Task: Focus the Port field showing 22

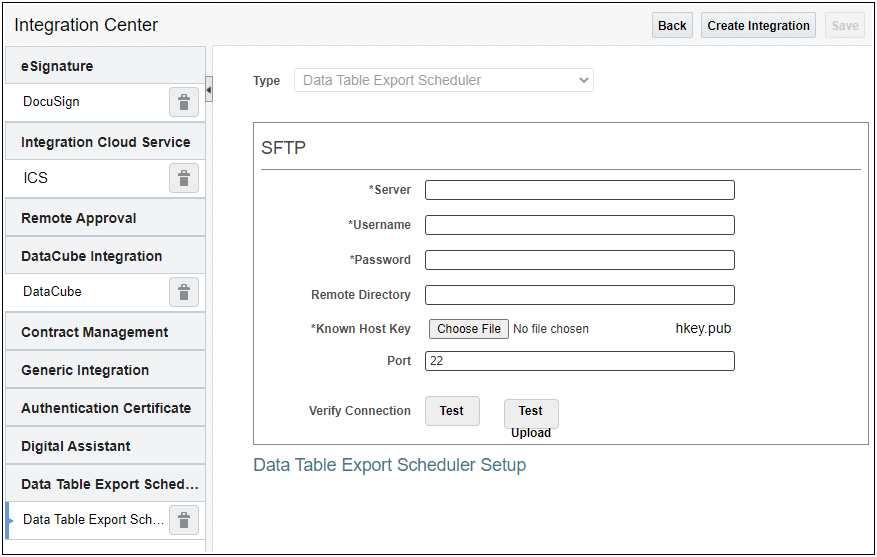Action: point(579,361)
